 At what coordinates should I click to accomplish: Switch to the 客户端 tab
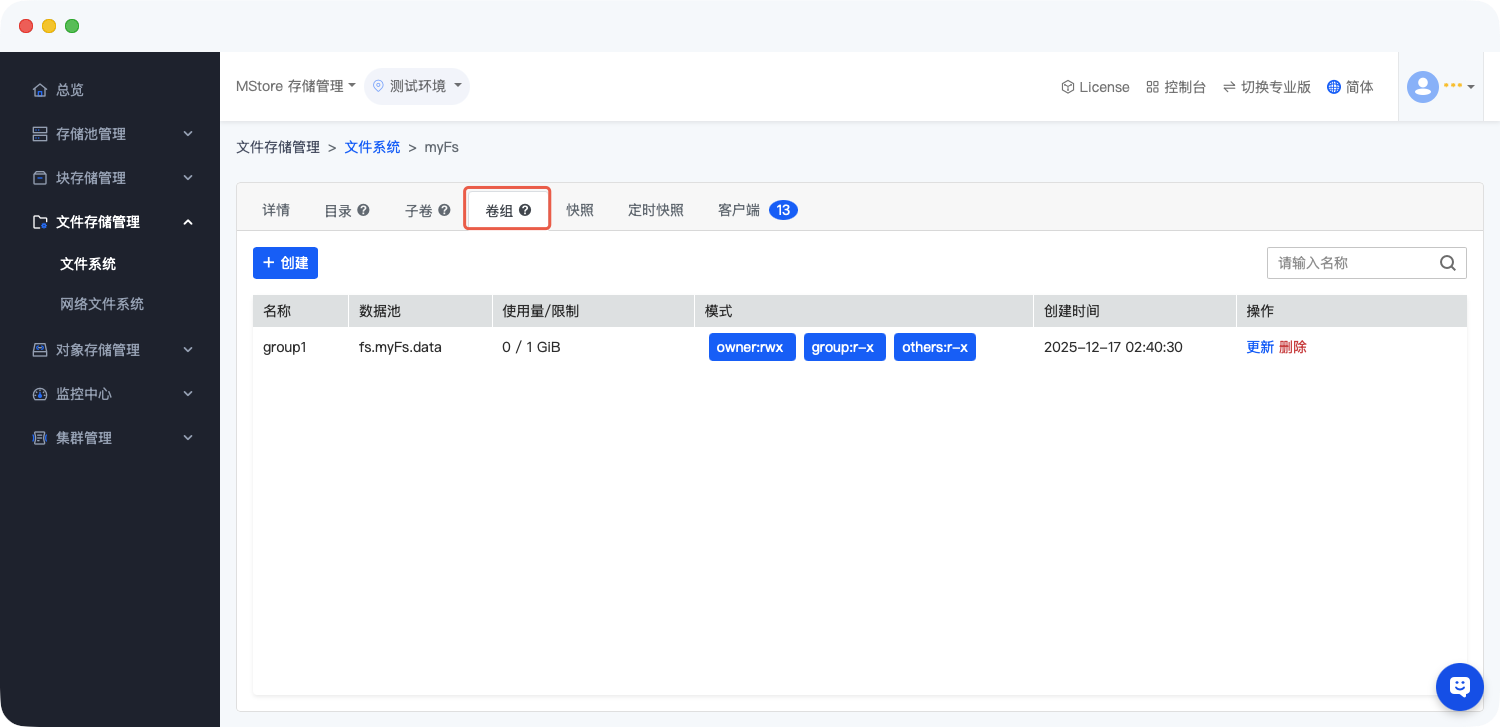(739, 210)
